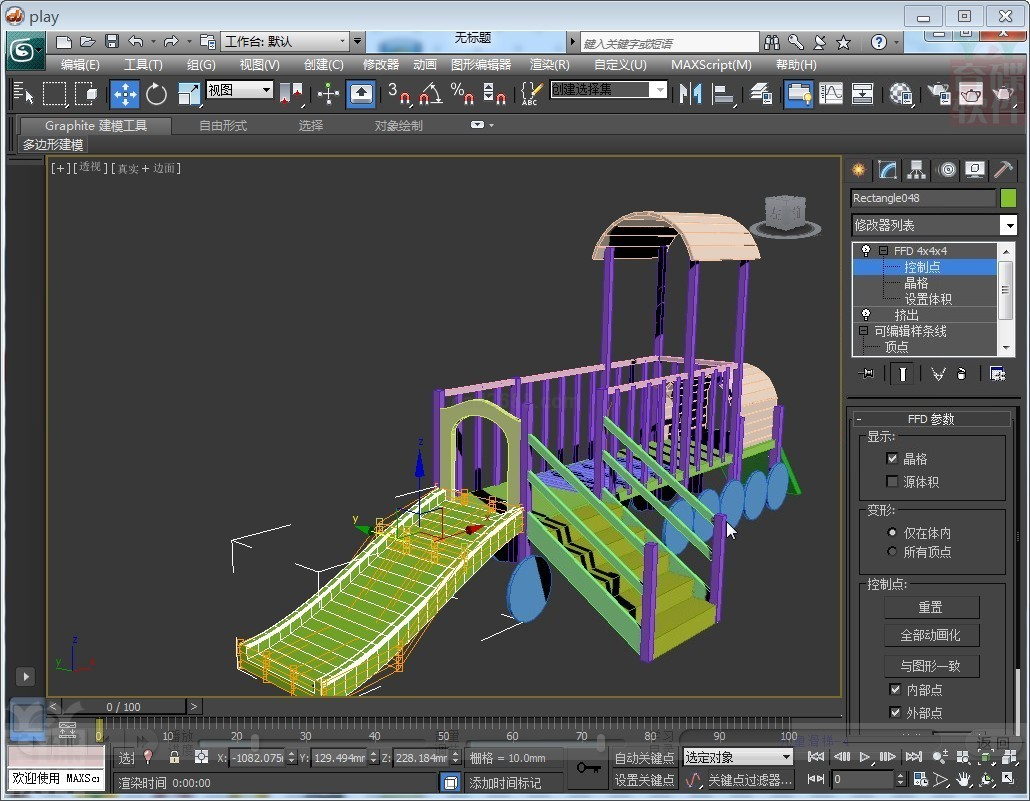This screenshot has width=1030, height=801.
Task: Click the green object color swatch
Action: tap(1008, 198)
